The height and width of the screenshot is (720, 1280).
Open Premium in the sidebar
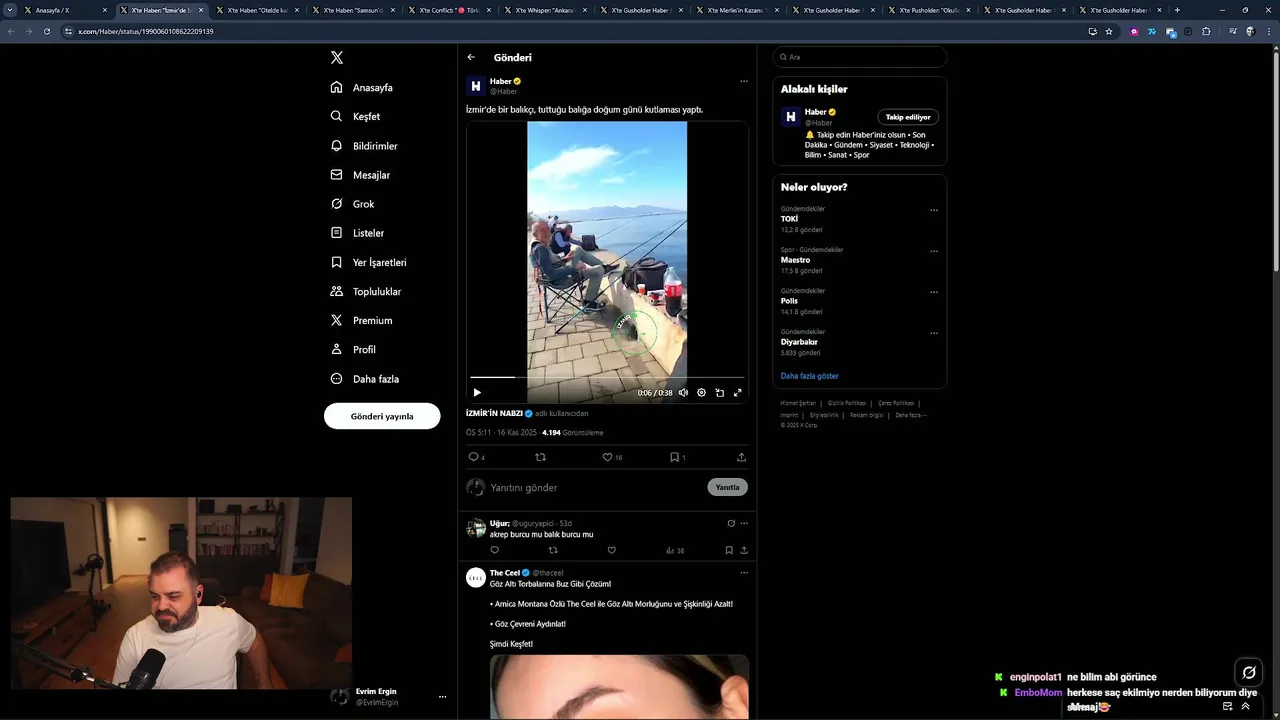click(361, 320)
